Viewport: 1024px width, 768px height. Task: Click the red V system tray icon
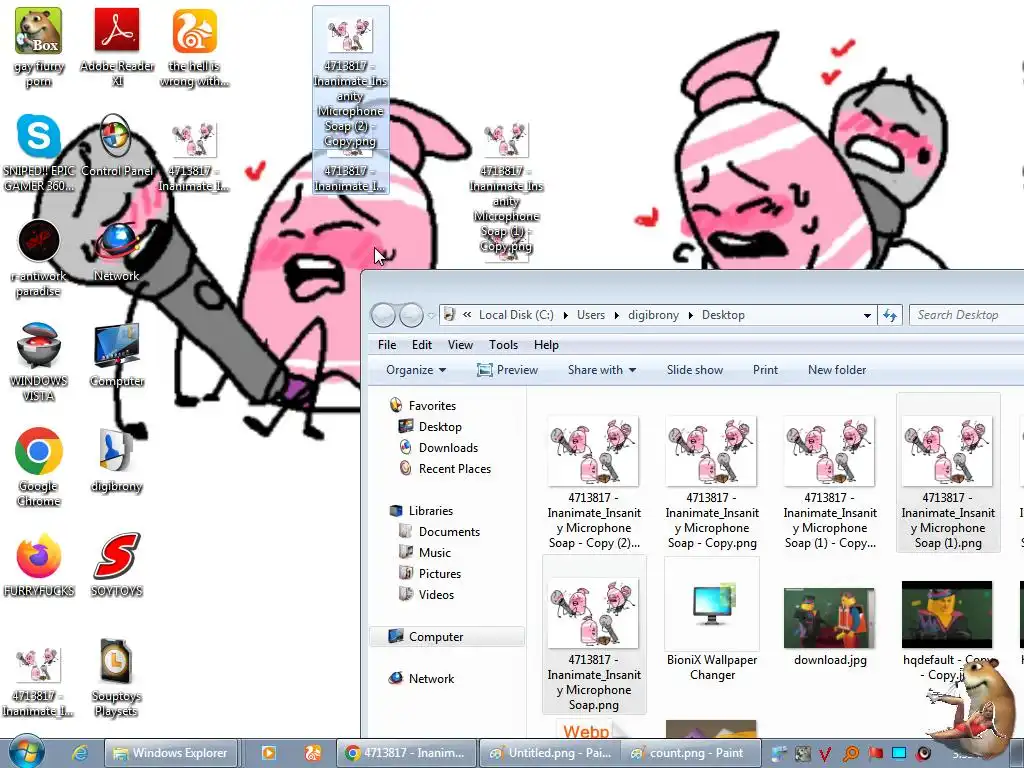825,754
